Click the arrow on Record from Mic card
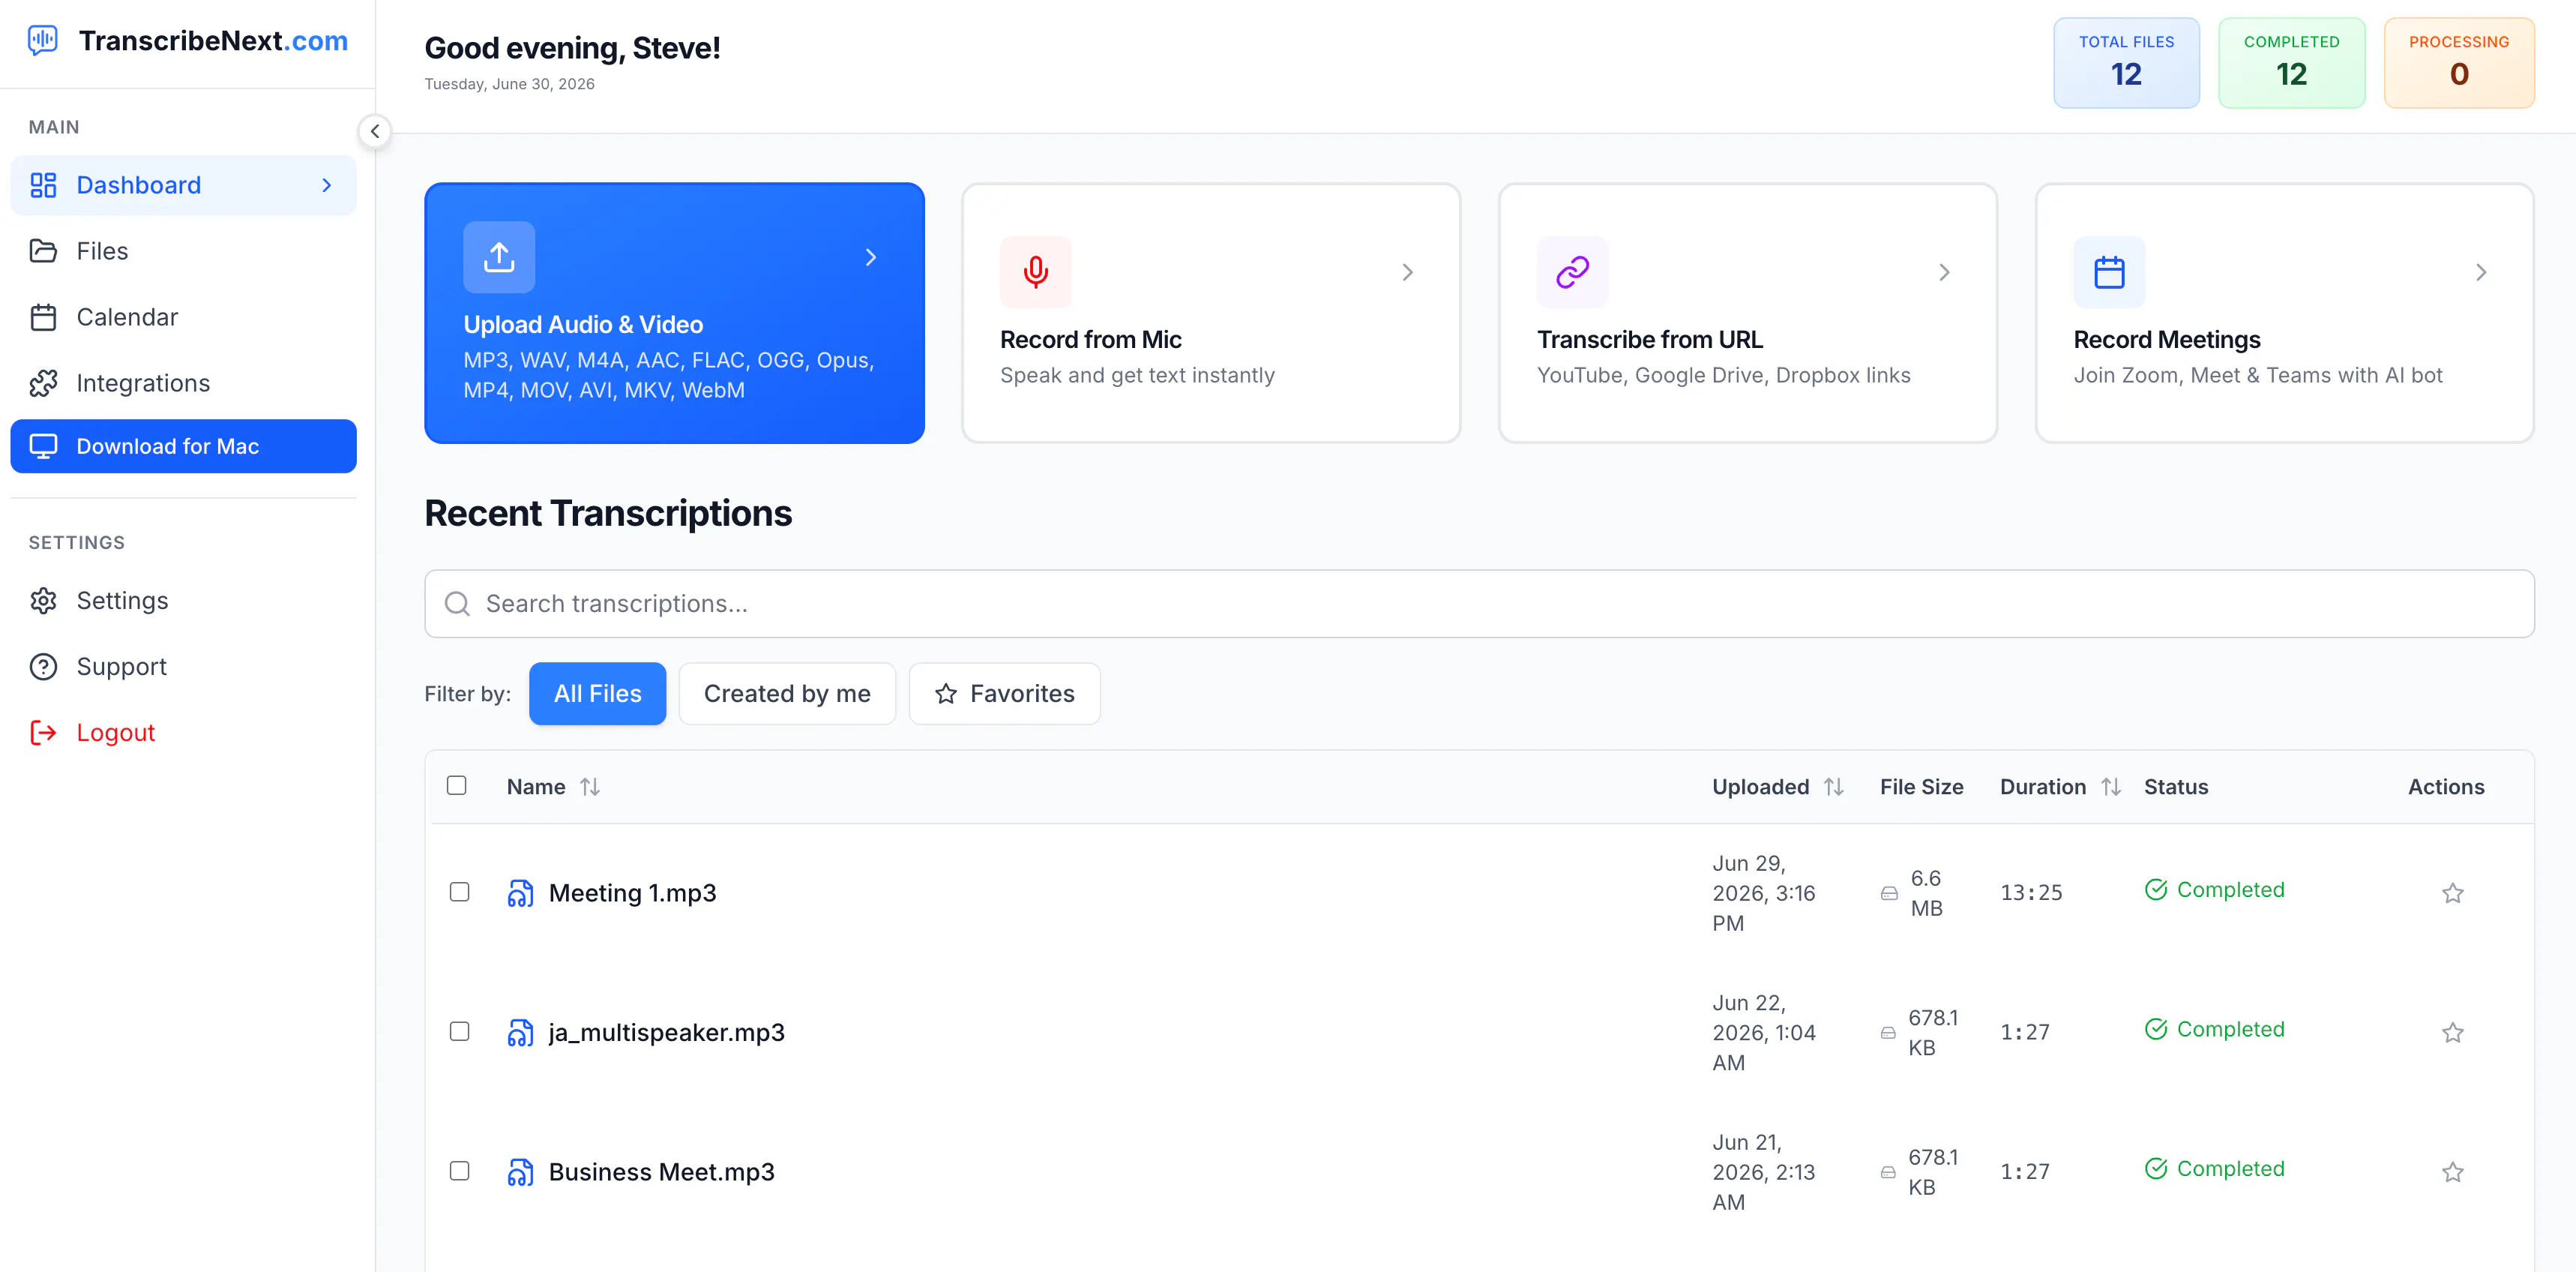Image resolution: width=2576 pixels, height=1272 pixels. [x=1407, y=272]
